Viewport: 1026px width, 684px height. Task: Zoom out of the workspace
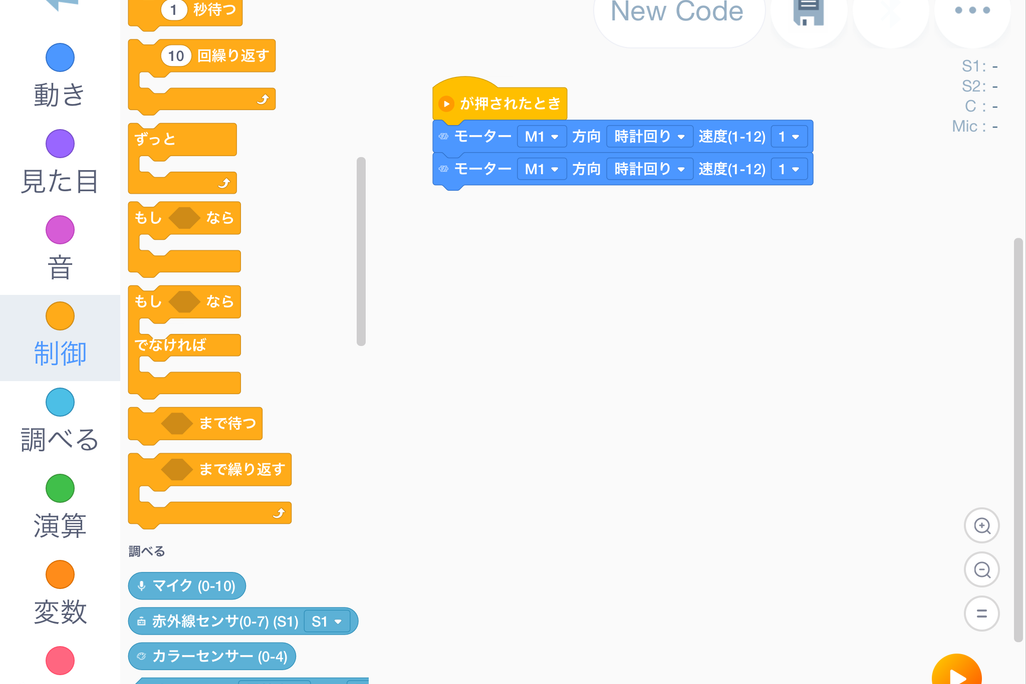[x=982, y=569]
